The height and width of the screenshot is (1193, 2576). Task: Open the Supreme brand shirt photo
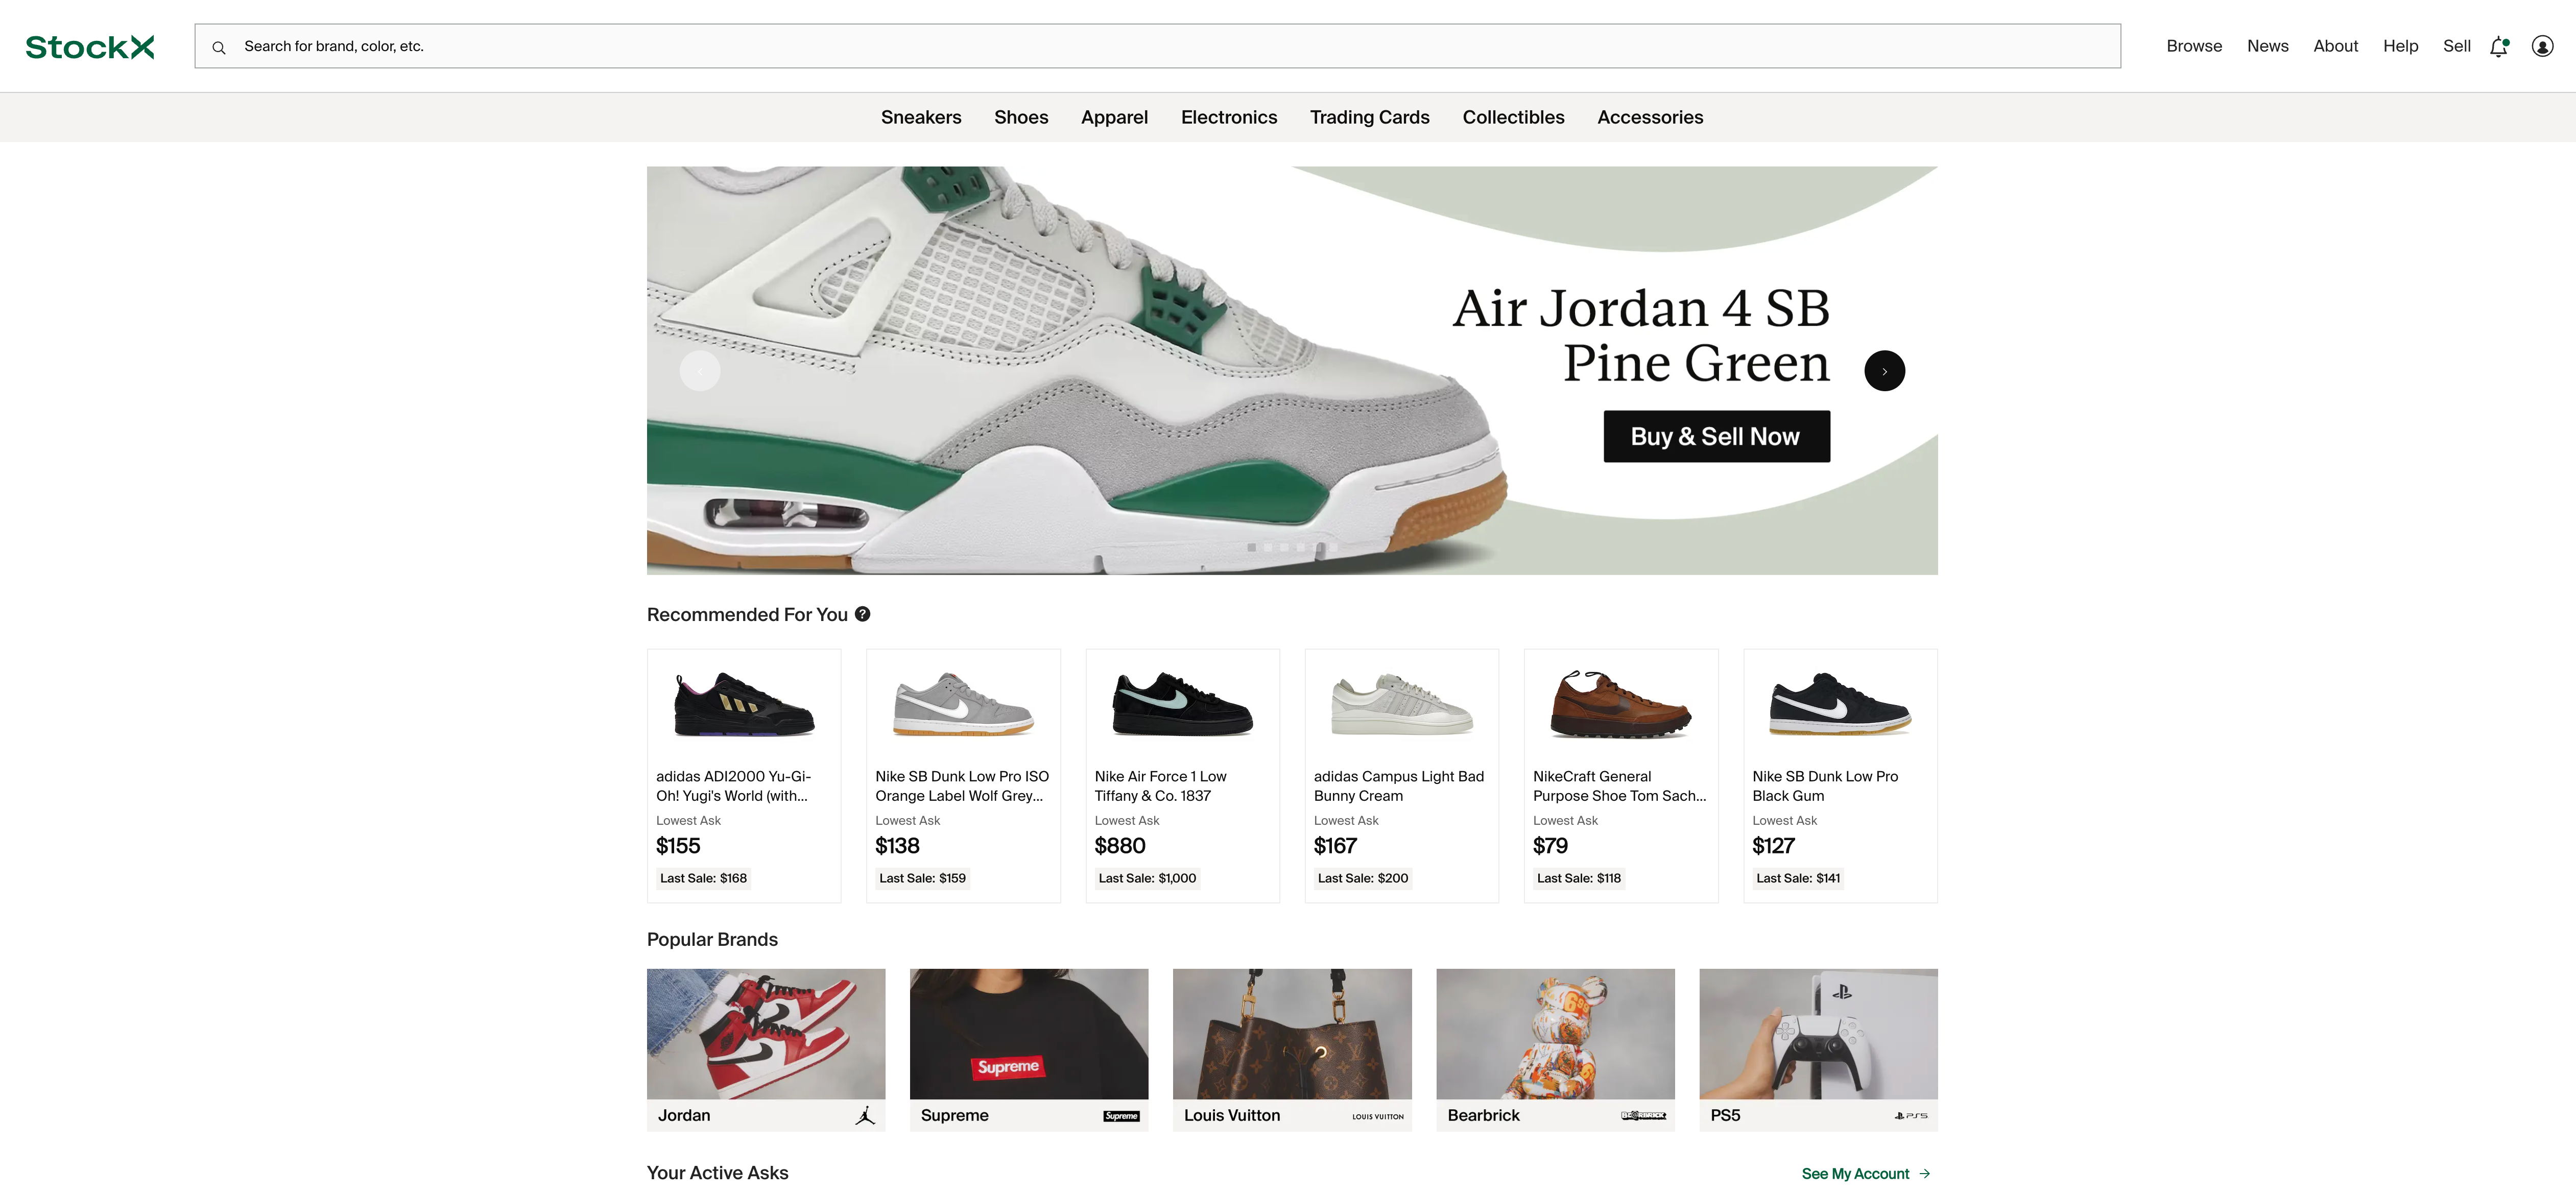point(1029,1033)
